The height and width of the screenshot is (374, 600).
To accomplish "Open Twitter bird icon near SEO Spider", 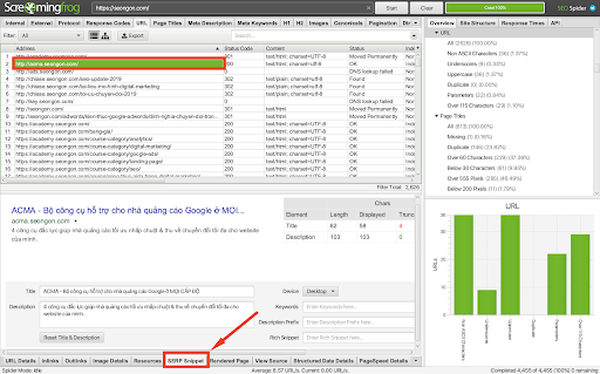I will [592, 8].
